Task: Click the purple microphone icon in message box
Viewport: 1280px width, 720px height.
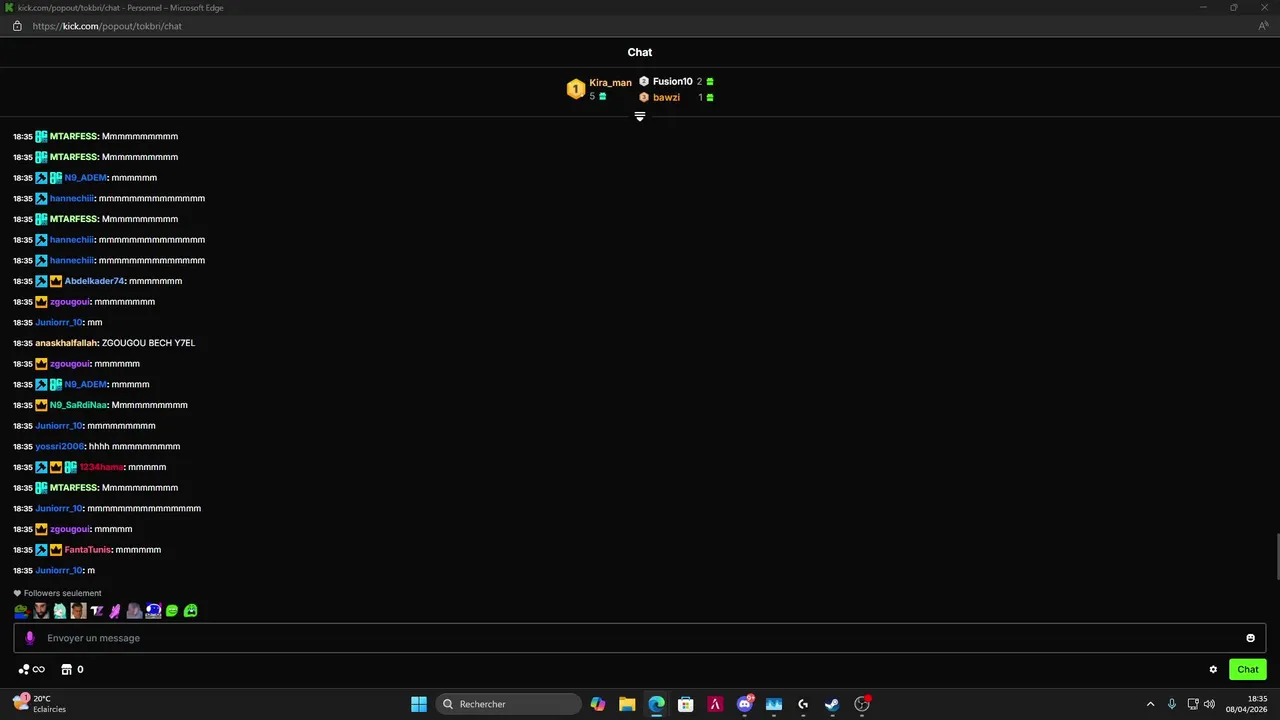Action: click(x=29, y=638)
